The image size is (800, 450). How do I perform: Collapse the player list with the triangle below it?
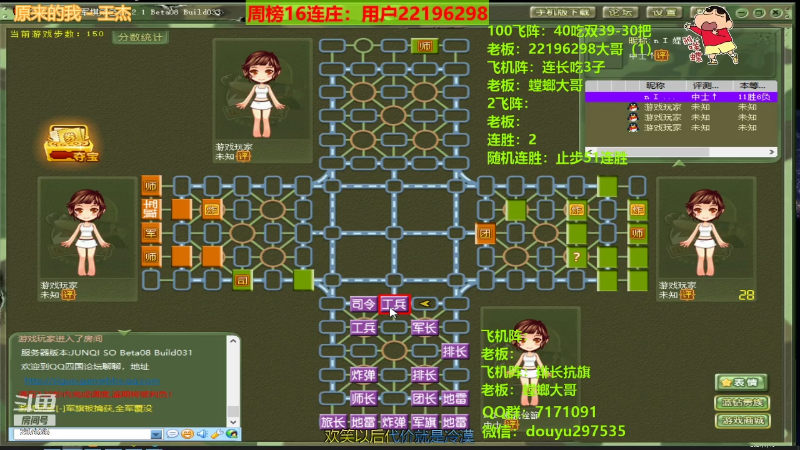click(x=679, y=163)
